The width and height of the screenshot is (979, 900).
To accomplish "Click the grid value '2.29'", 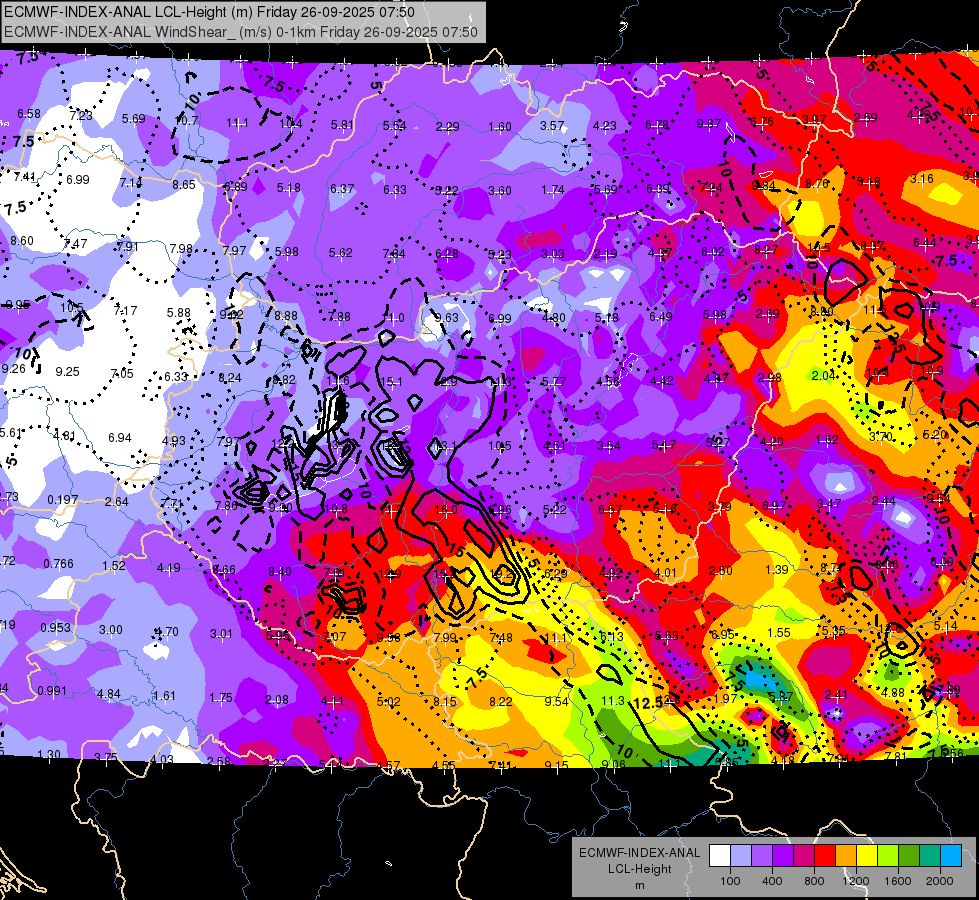I will [x=447, y=127].
